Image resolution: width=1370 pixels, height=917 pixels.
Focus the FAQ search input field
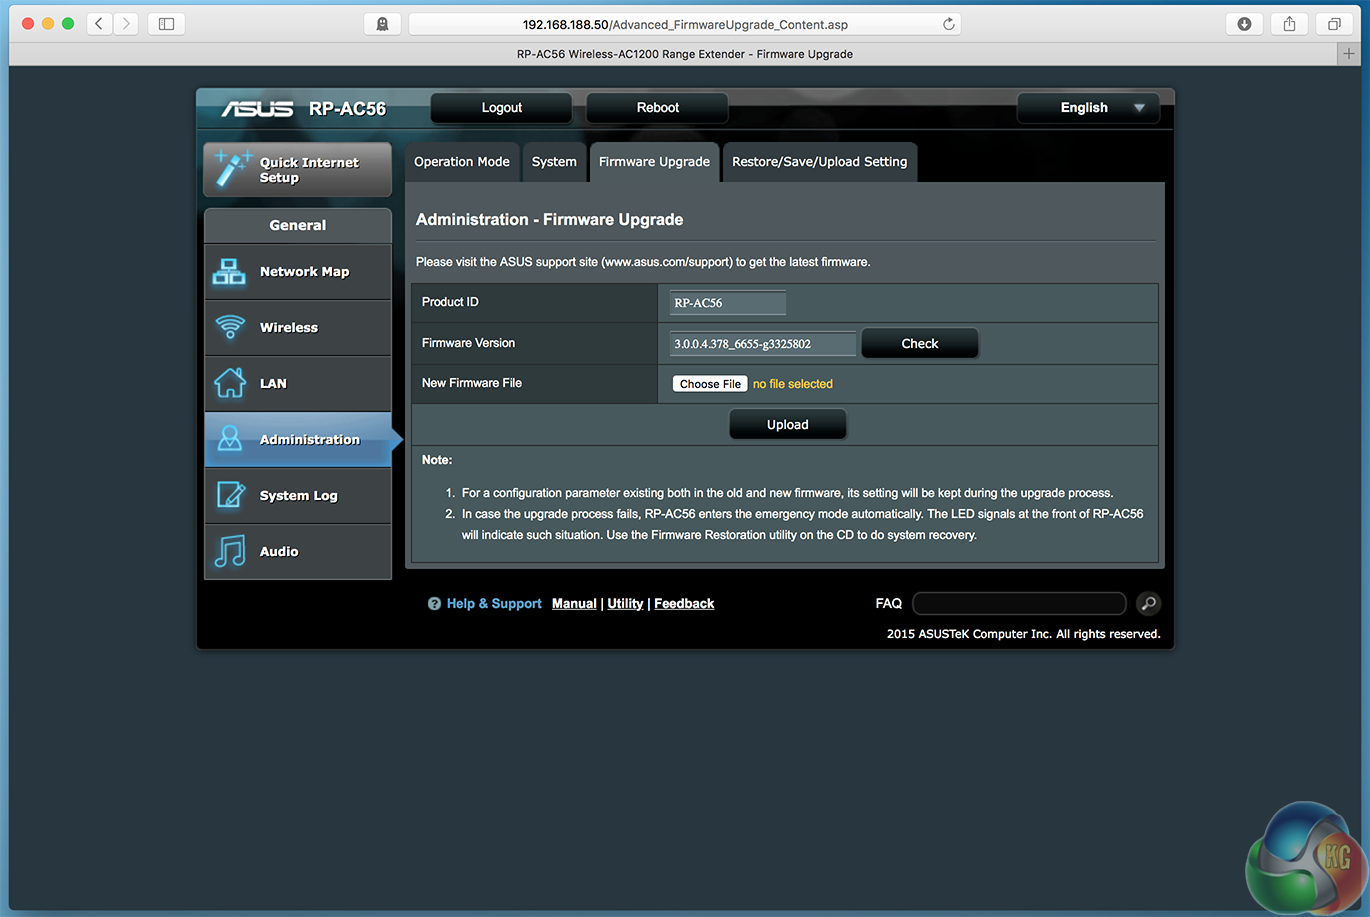(1019, 603)
